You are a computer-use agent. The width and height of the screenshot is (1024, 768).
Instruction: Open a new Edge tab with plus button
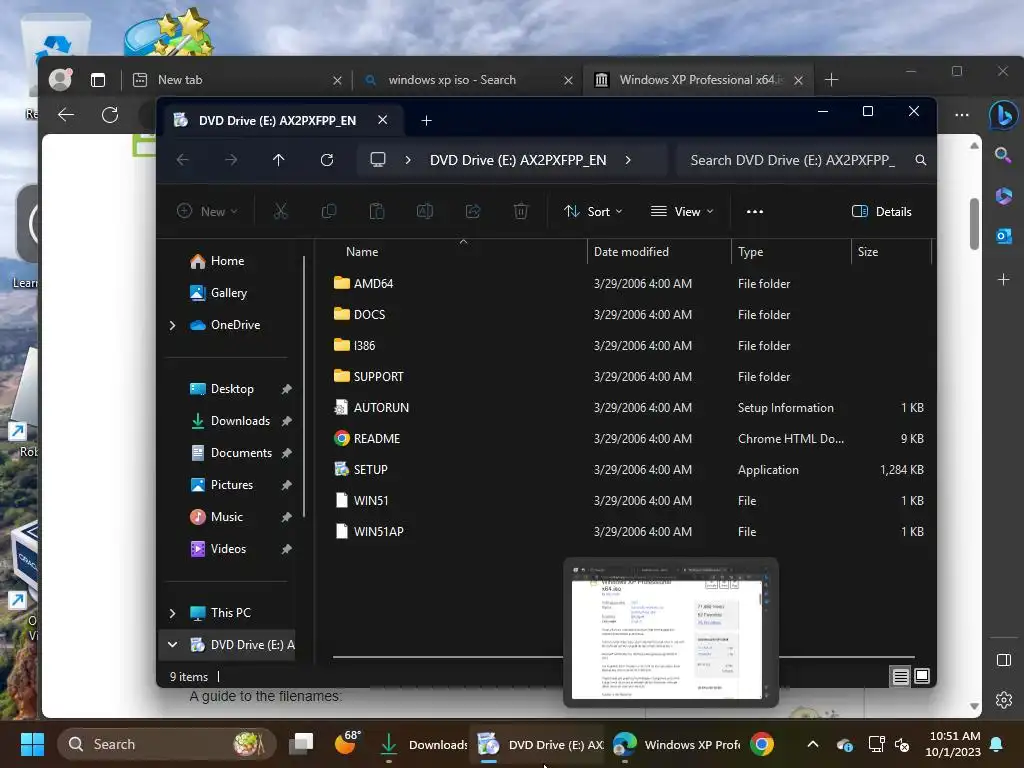pos(831,80)
